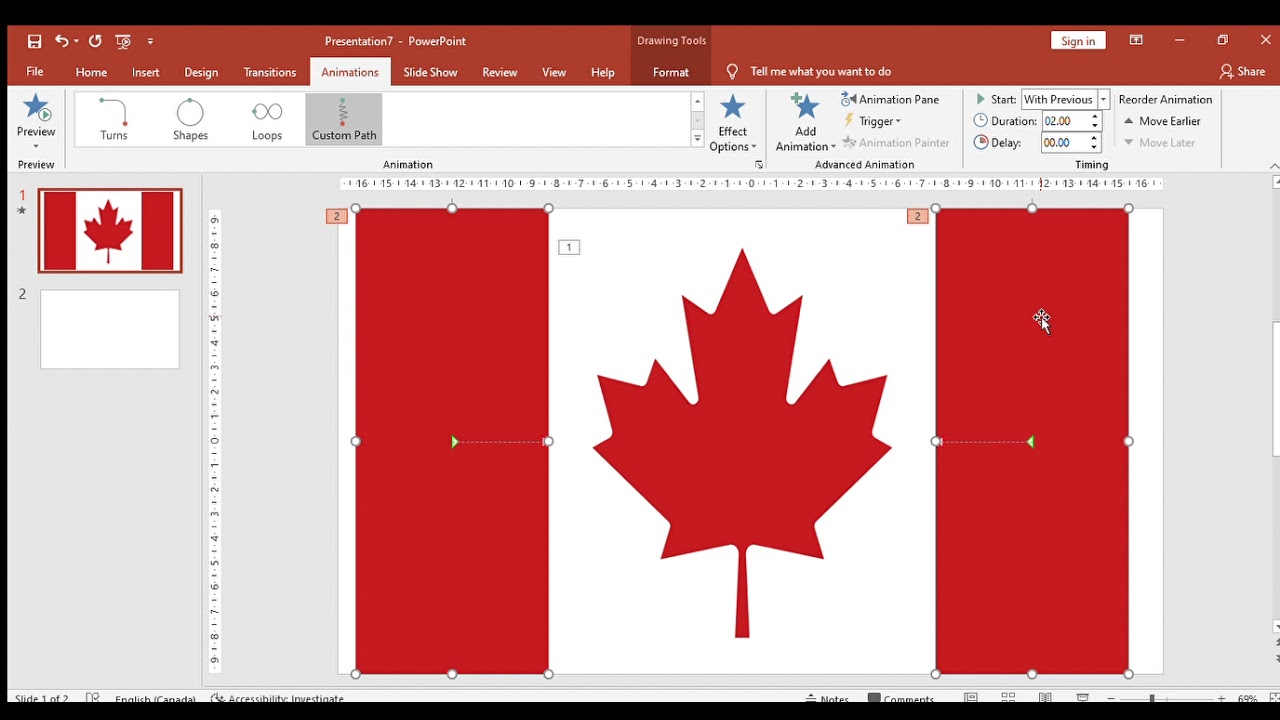Expand the animation gallery more arrow

coord(697,139)
